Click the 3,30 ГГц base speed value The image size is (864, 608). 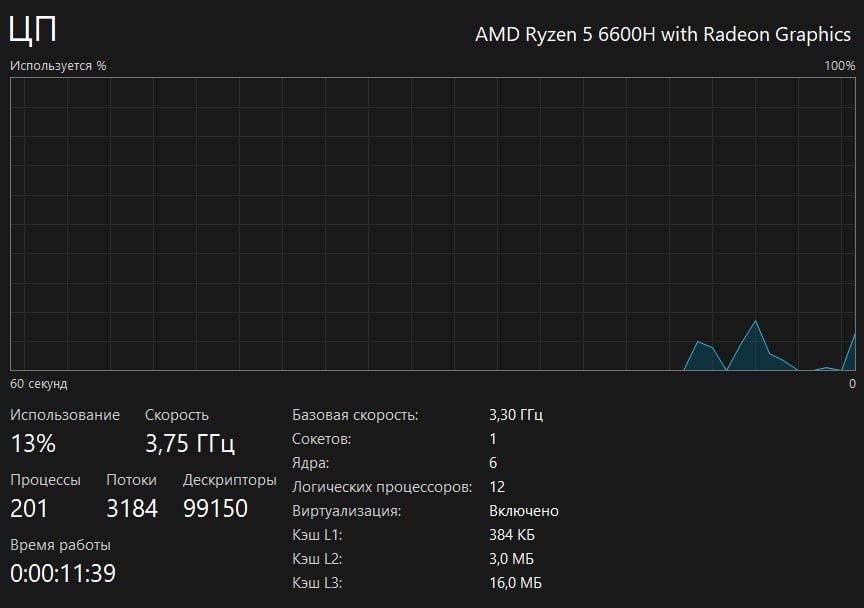[x=516, y=415]
